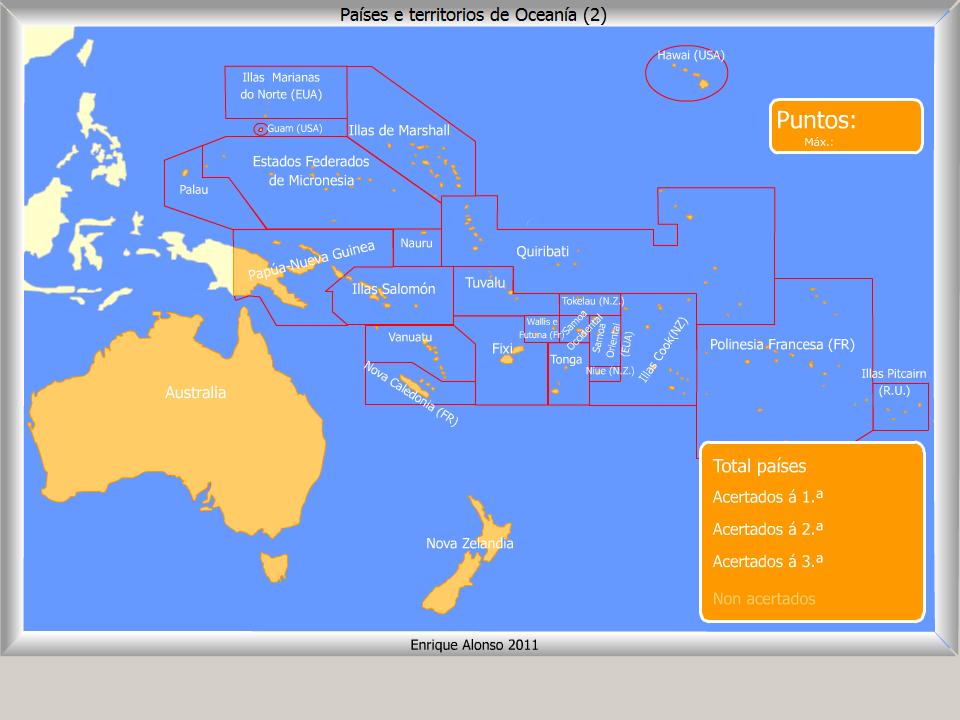
Task: Select the Illas de Marshall label
Action: click(x=399, y=130)
